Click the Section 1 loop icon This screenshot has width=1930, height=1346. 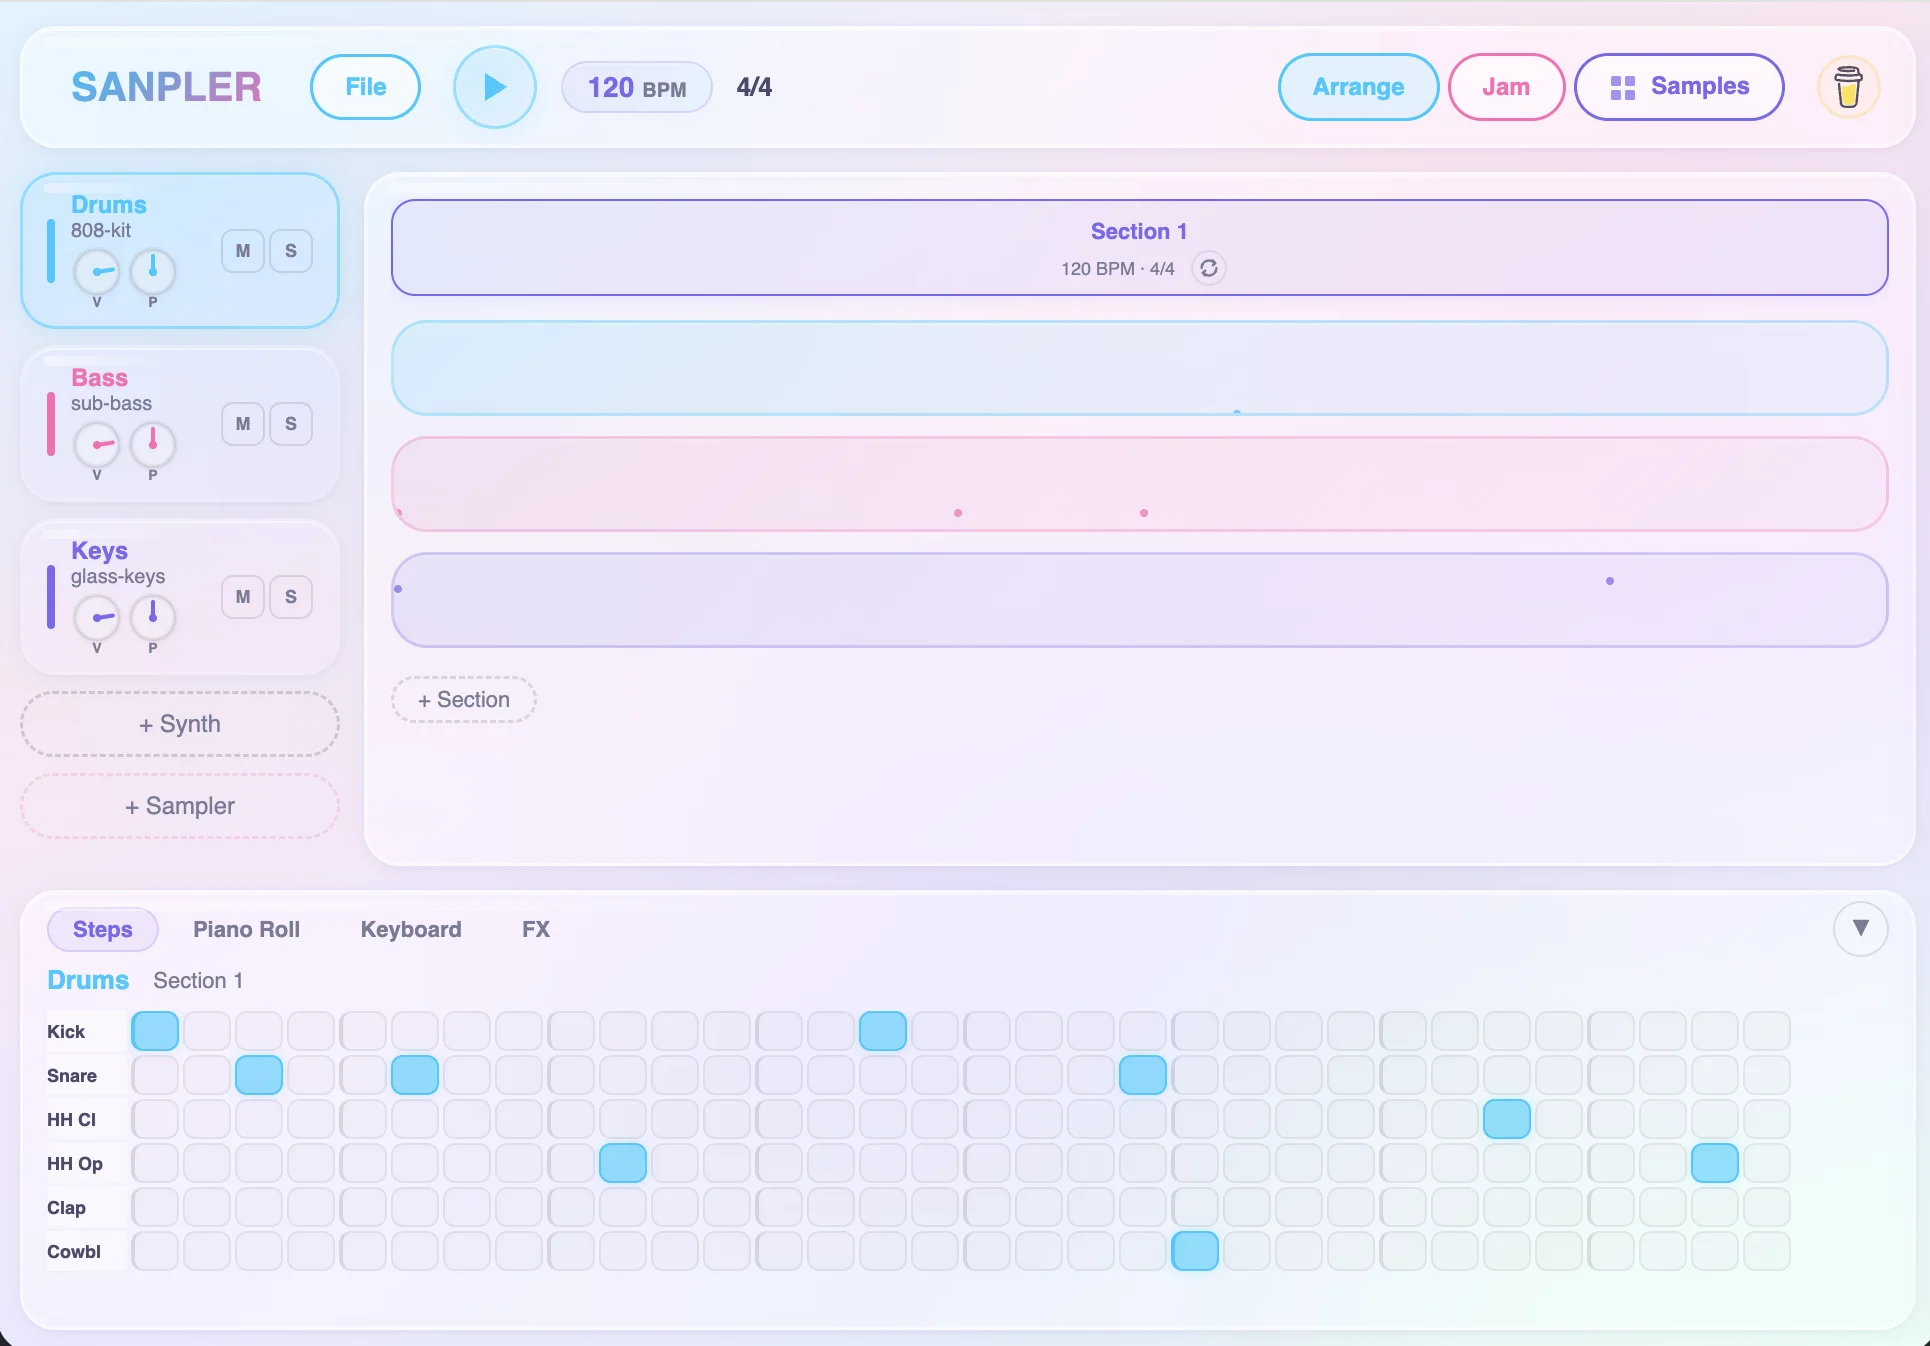click(x=1208, y=268)
